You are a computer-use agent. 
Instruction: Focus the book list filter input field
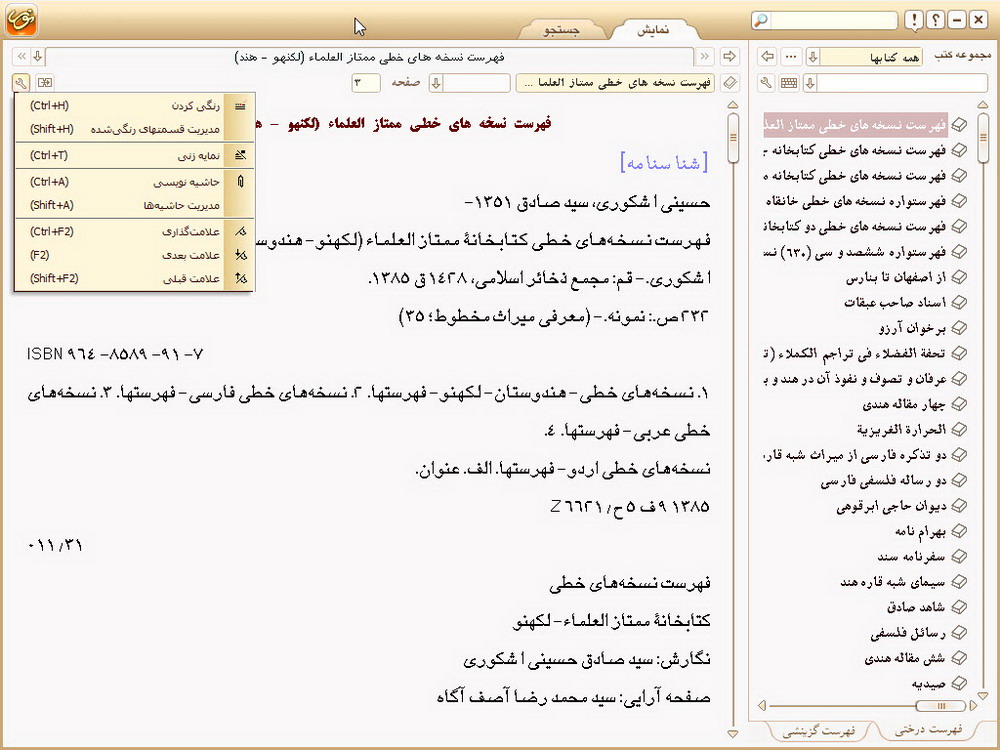pyautogui.click(x=902, y=83)
